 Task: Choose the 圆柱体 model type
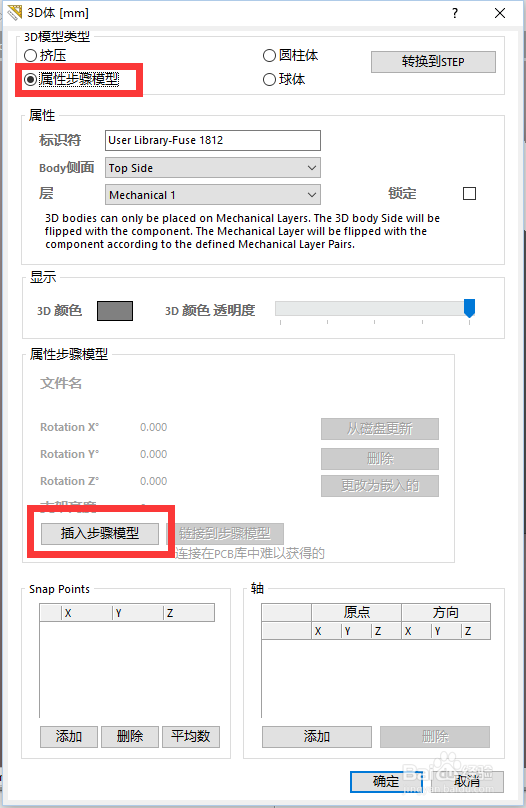tap(269, 55)
